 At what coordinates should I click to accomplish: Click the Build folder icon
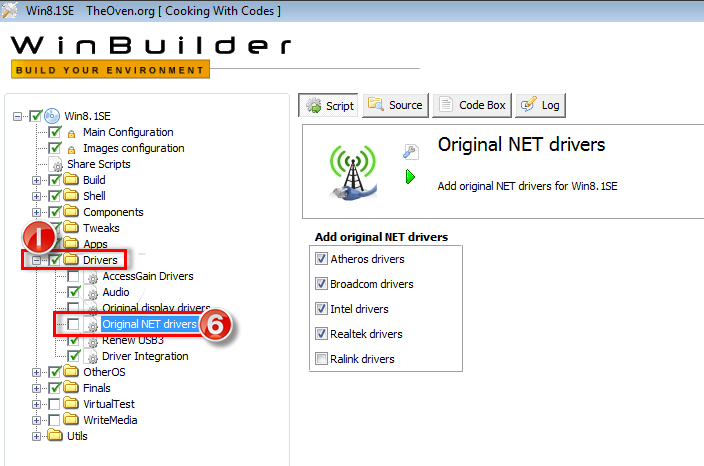click(70, 180)
